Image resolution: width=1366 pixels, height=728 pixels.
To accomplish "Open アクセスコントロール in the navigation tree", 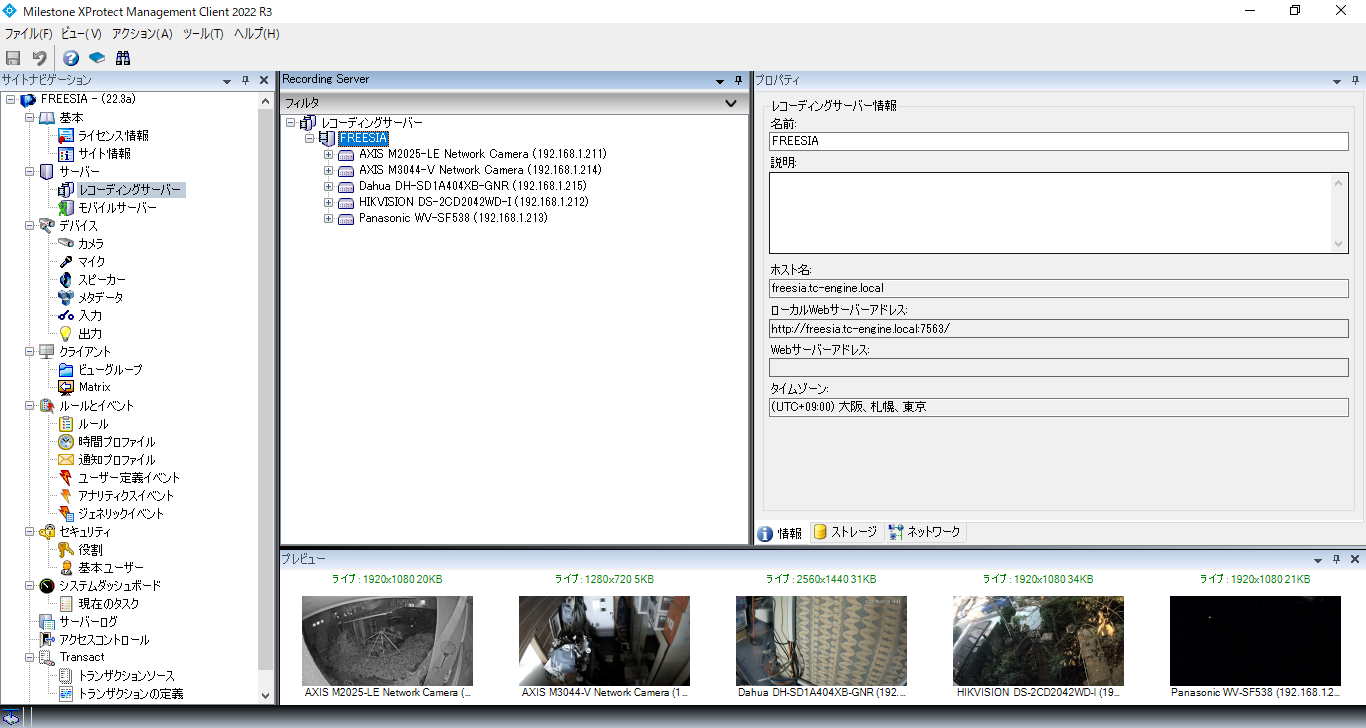I will 104,640.
